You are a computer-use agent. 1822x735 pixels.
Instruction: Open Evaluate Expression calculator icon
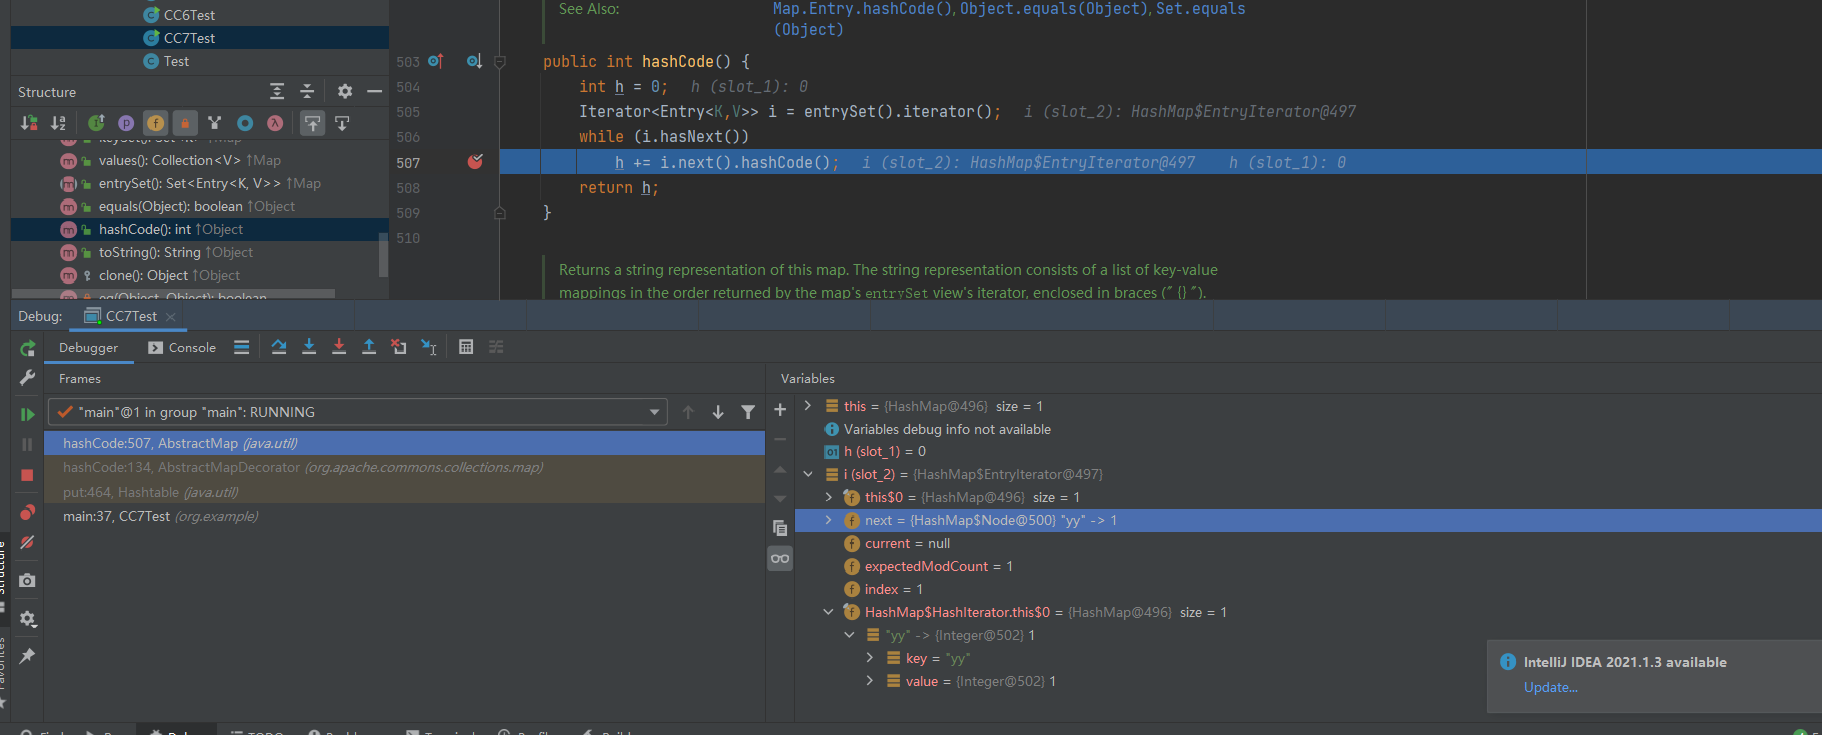click(466, 347)
